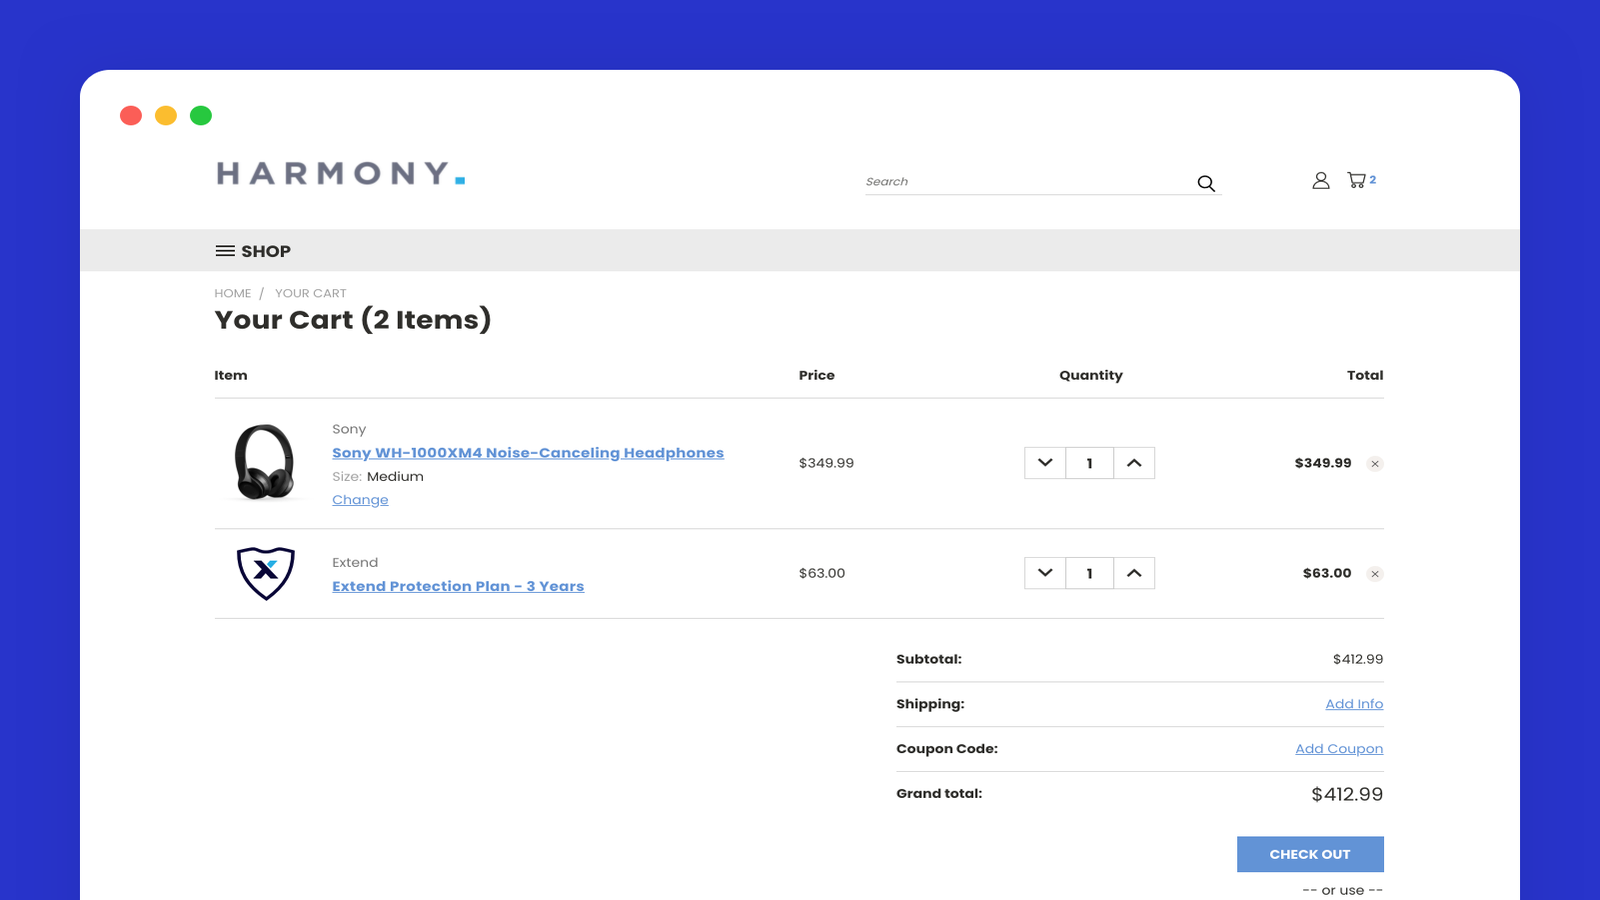Click the Subtotal value $412.99
Image resolution: width=1600 pixels, height=900 pixels.
(x=1358, y=659)
